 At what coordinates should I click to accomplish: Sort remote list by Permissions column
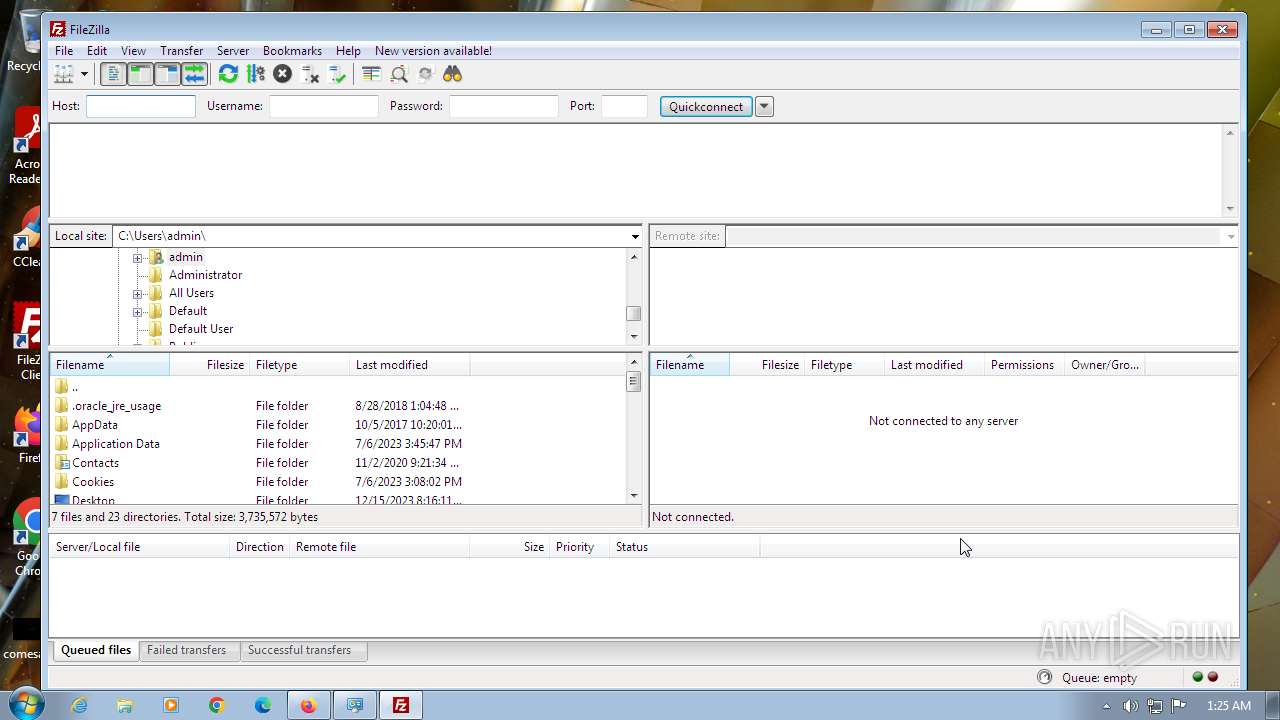pyautogui.click(x=1024, y=365)
